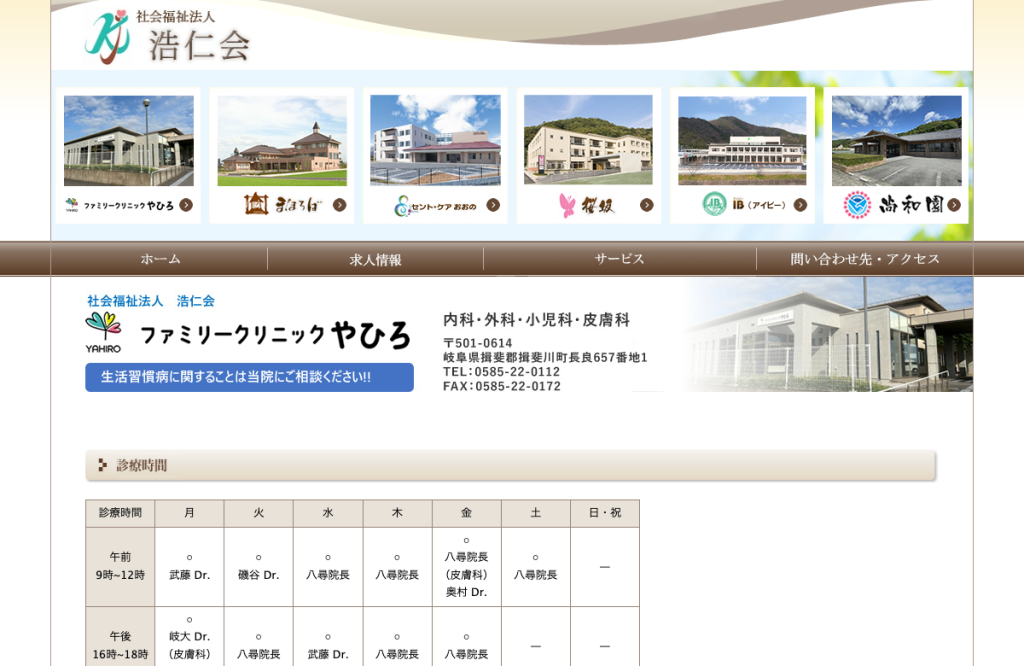Click 生活習慣病に関することは当院にご相談ください blue banner

249,377
